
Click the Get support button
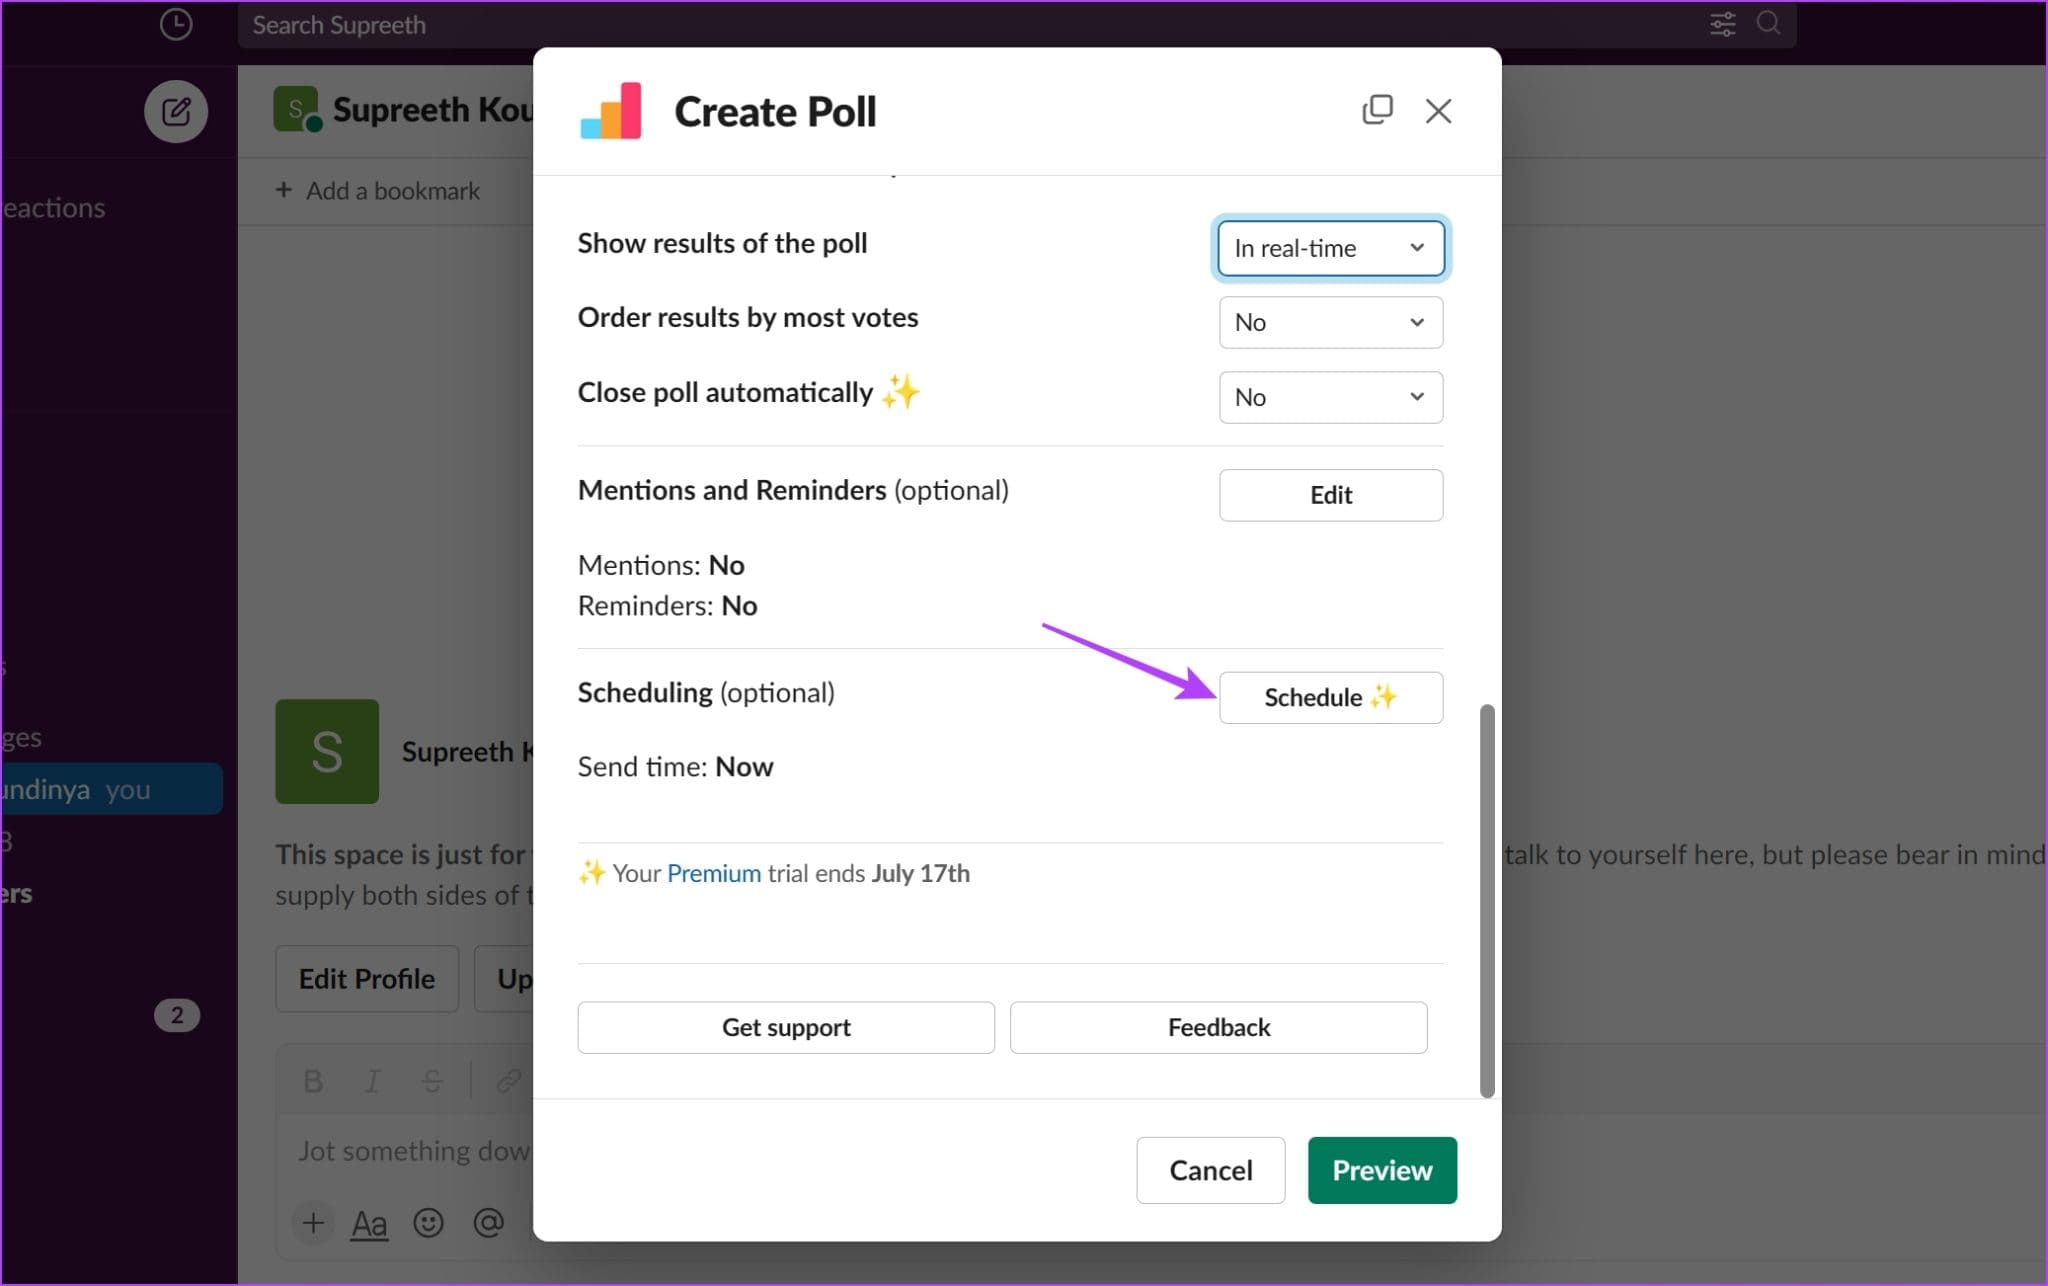tap(785, 1027)
